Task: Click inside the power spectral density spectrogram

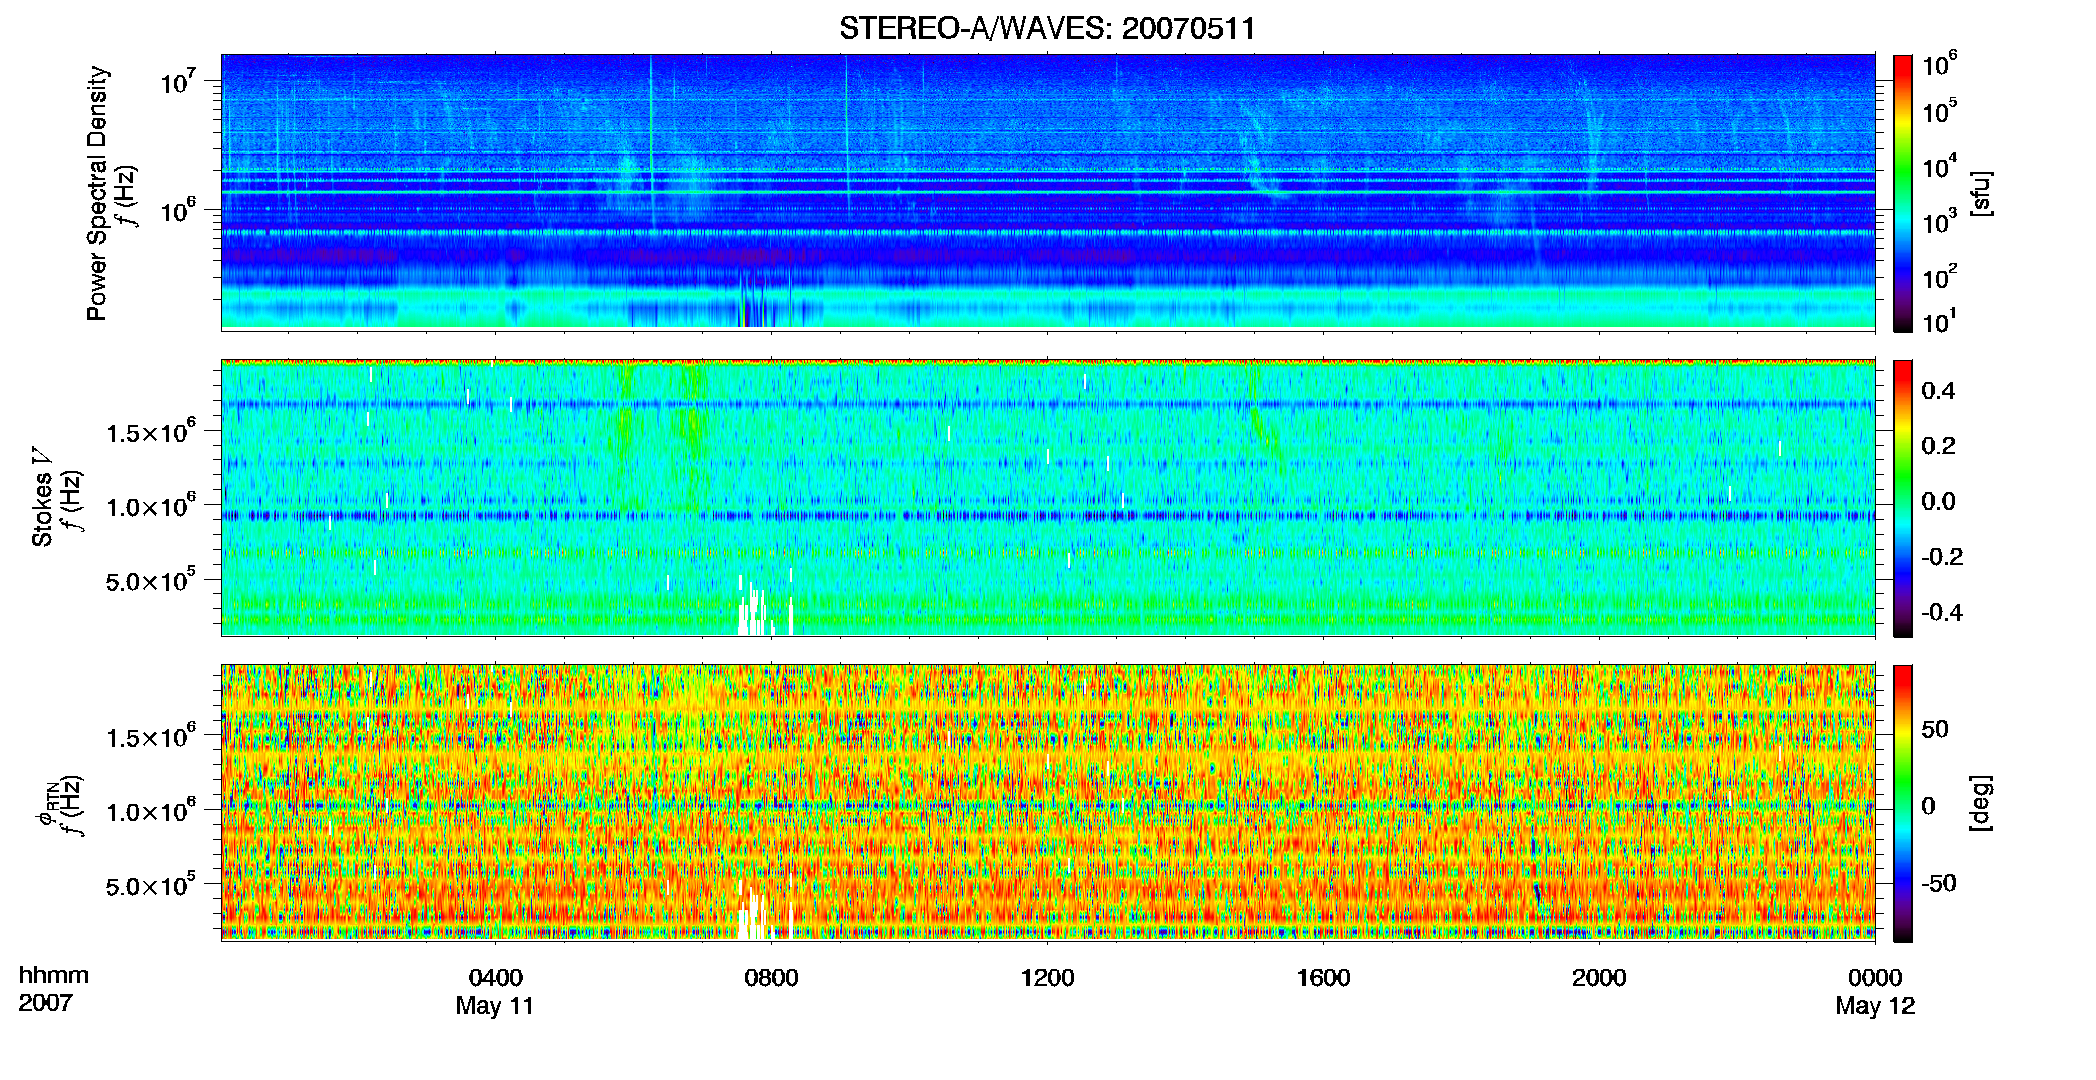Action: [1048, 192]
